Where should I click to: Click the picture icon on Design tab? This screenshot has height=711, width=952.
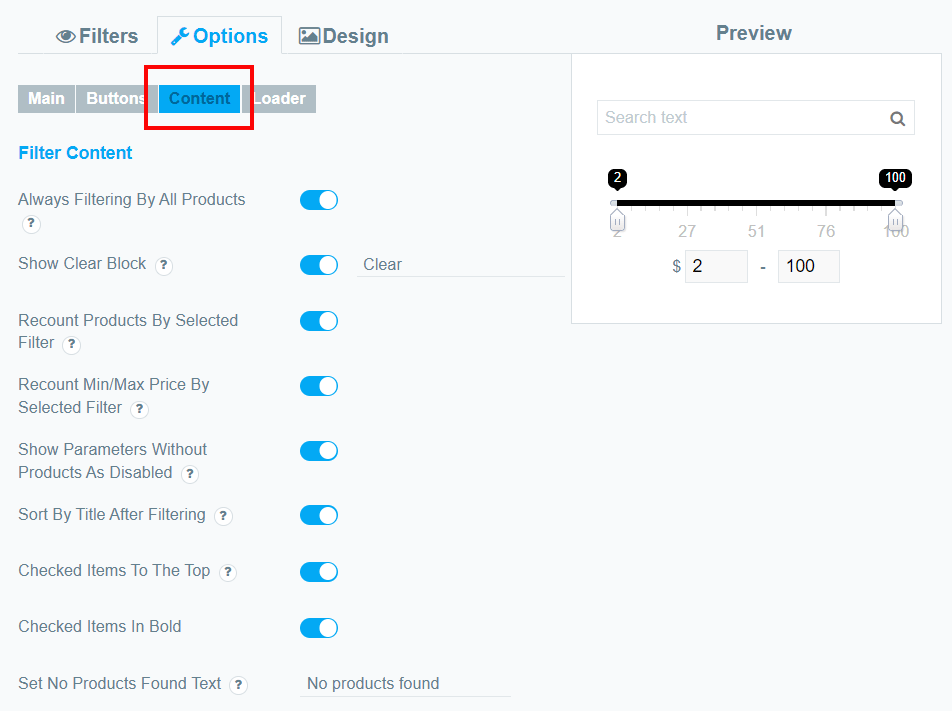pyautogui.click(x=309, y=36)
